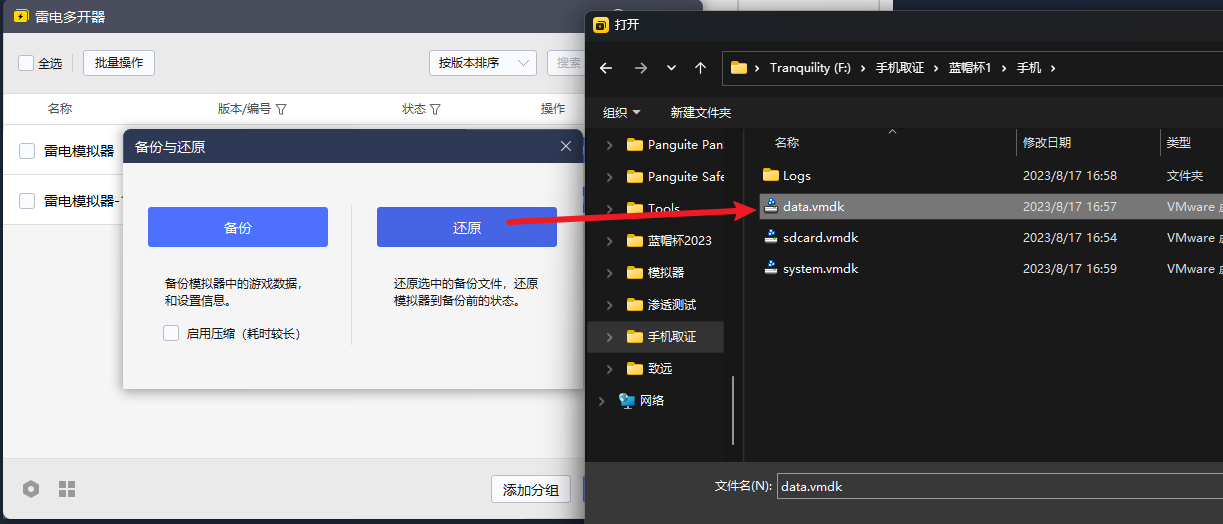Click 蓝帽杯1 in the breadcrumb path

pyautogui.click(x=970, y=68)
